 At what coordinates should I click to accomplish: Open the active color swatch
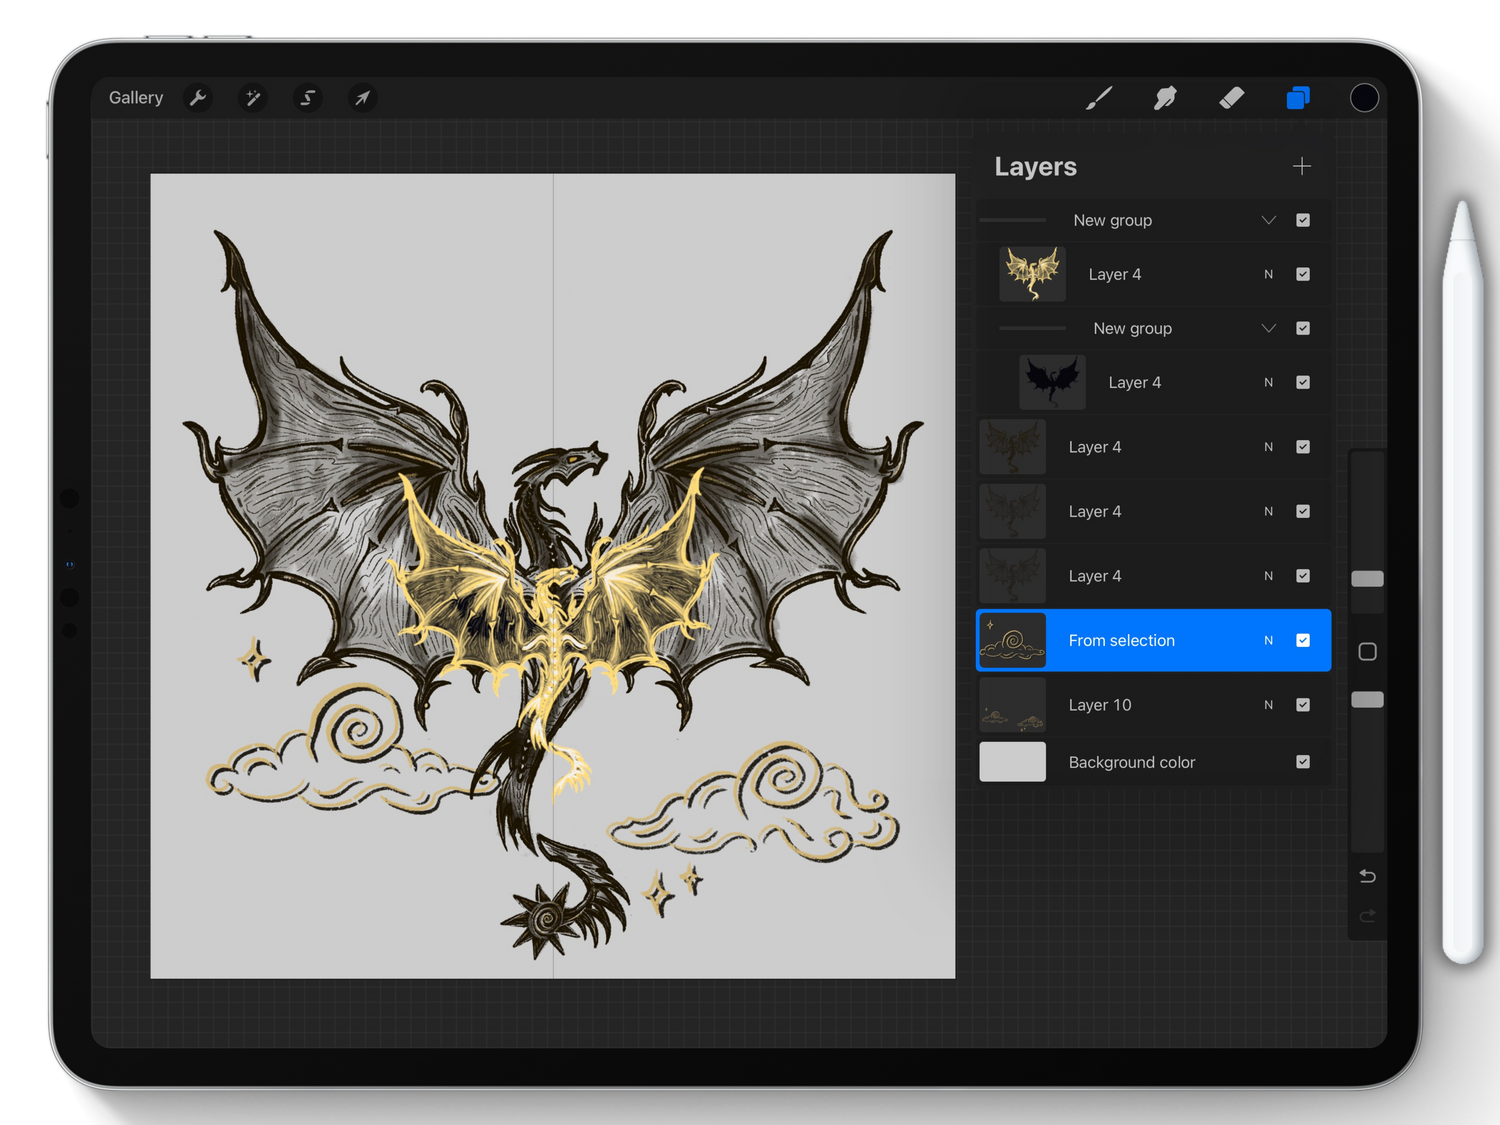[1364, 98]
